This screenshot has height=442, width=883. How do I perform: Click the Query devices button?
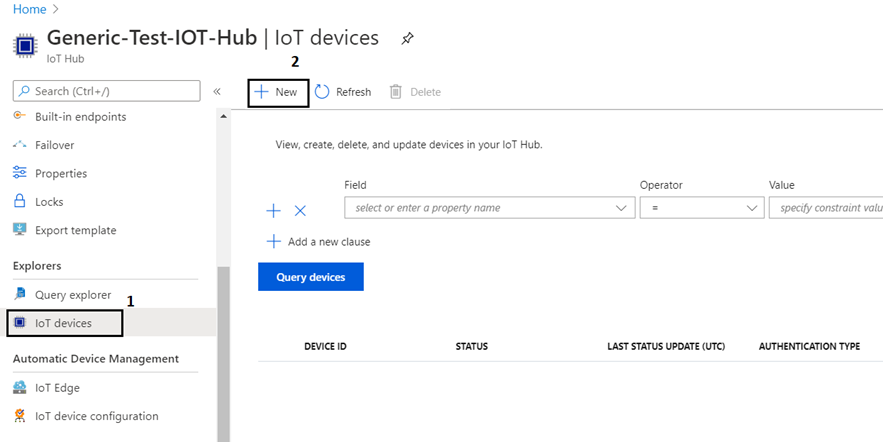pyautogui.click(x=311, y=276)
